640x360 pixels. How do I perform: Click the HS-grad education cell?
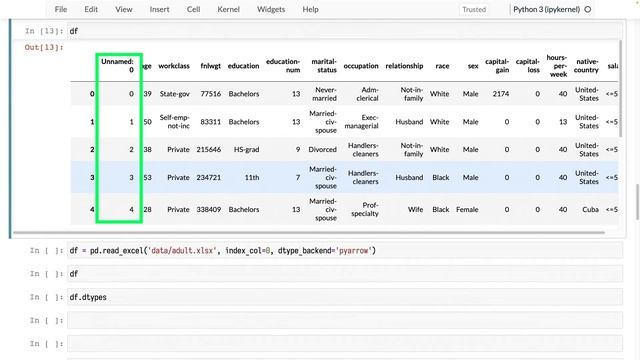coord(247,149)
